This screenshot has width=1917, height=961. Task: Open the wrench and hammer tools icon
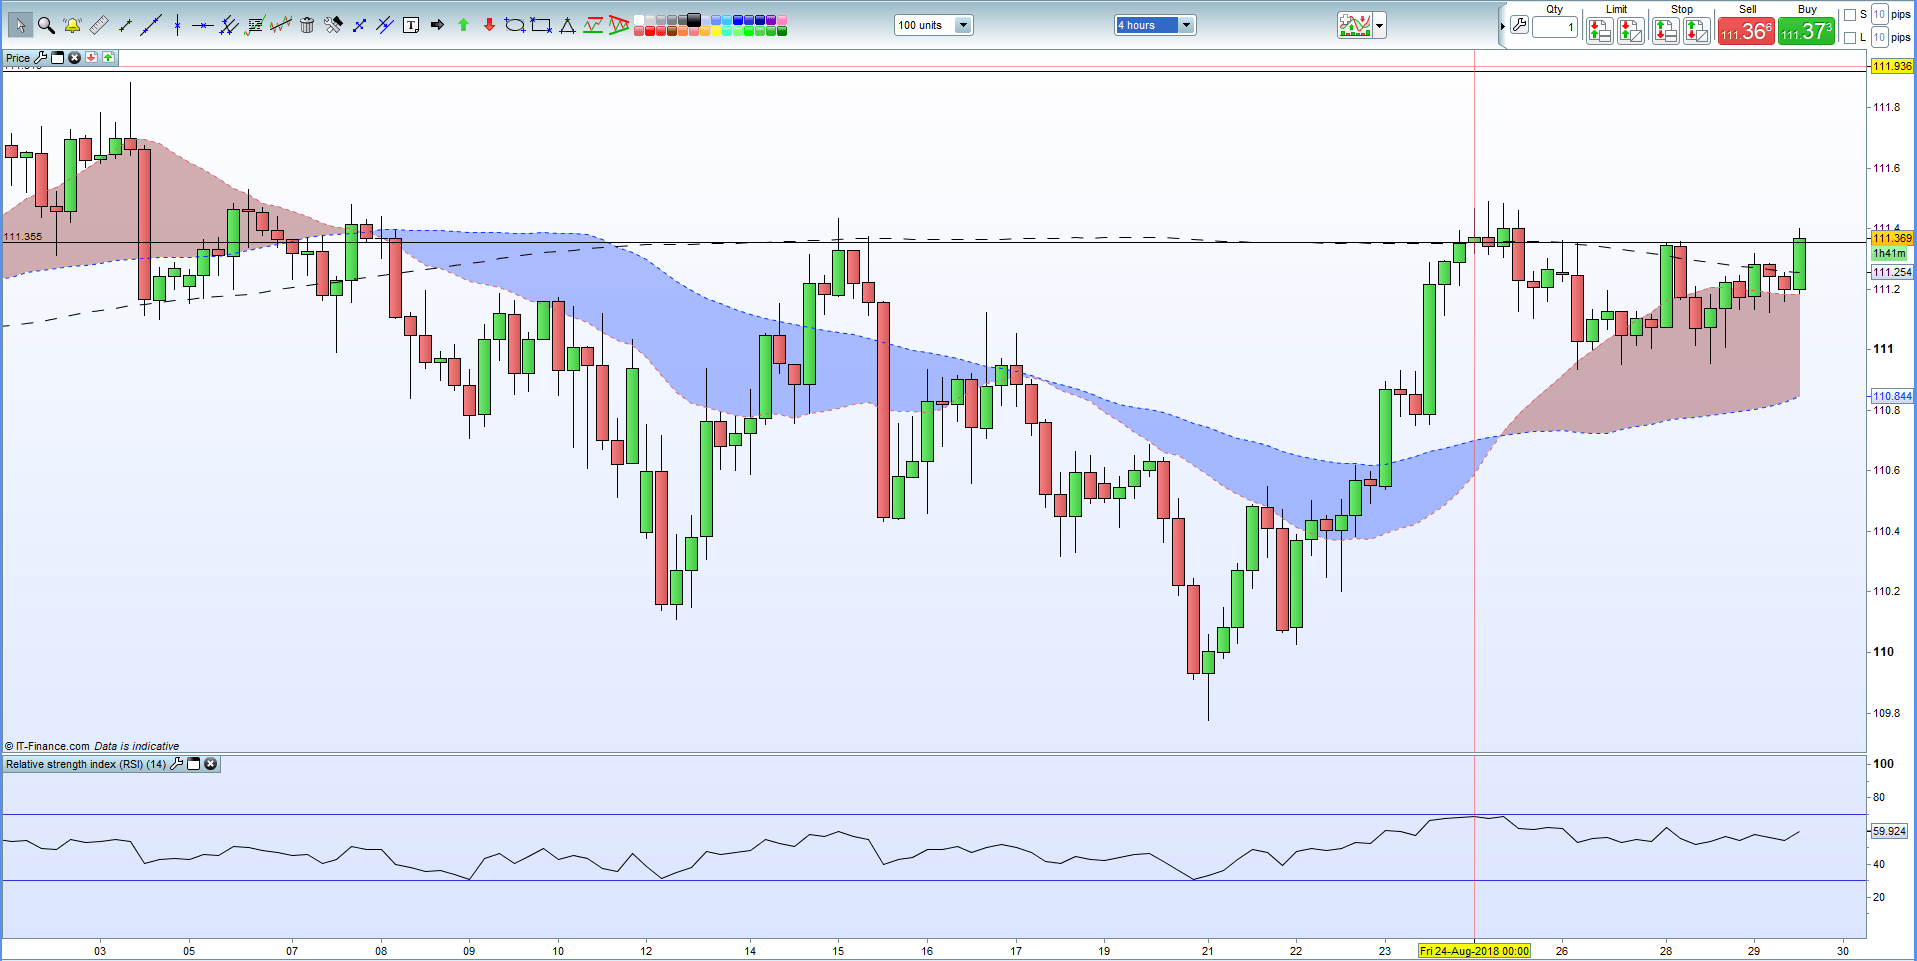(x=333, y=25)
